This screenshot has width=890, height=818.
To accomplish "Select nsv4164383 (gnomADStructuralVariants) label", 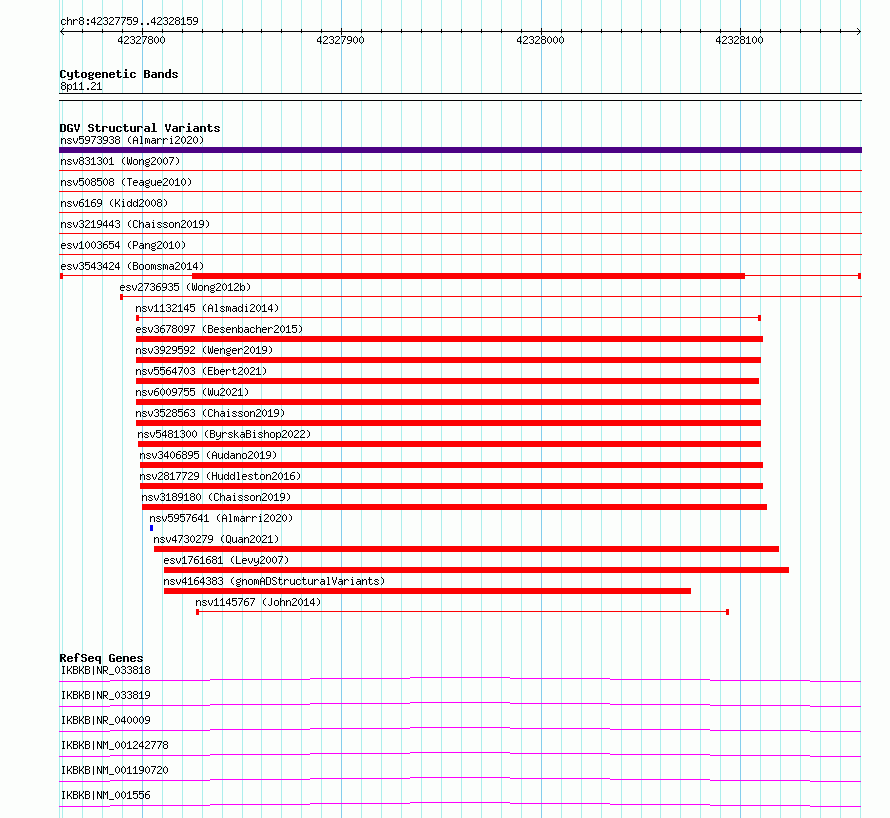I will pos(274,581).
